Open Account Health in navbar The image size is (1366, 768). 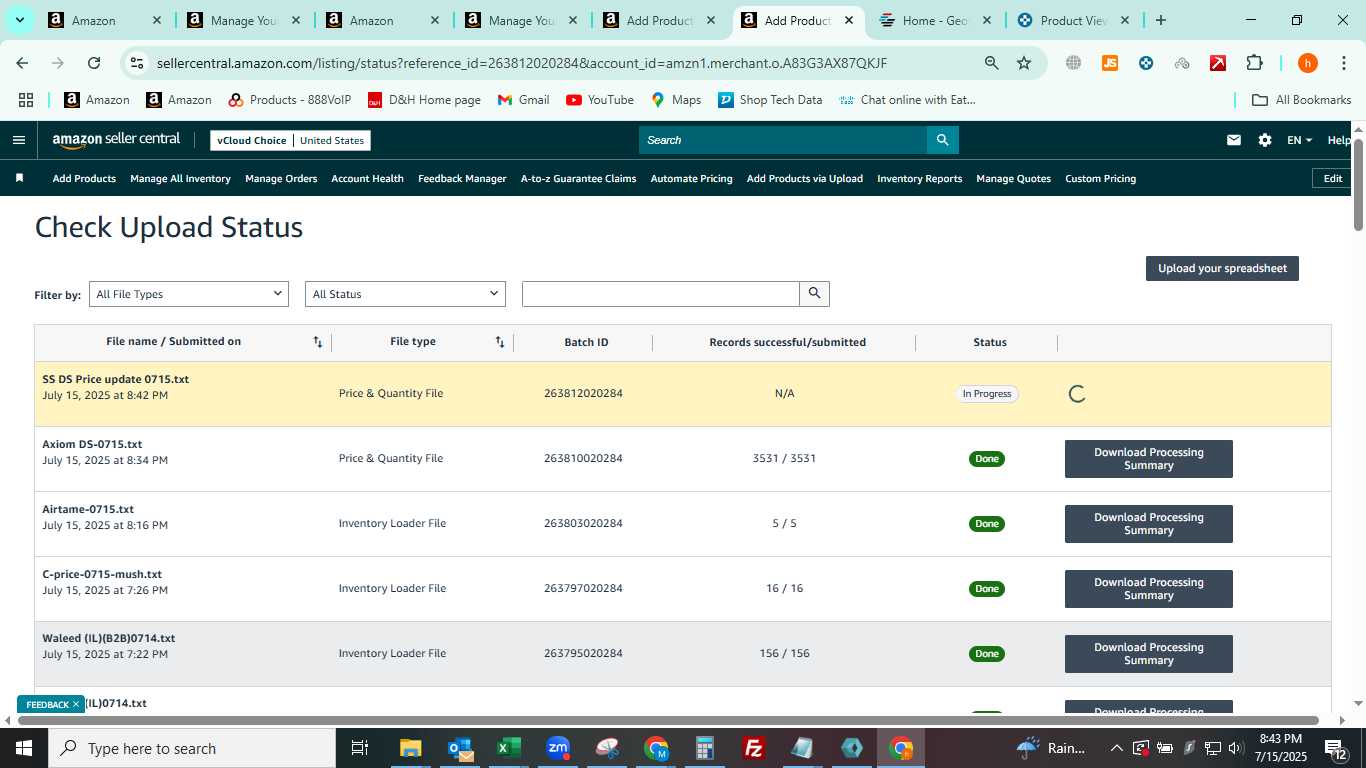point(367,178)
